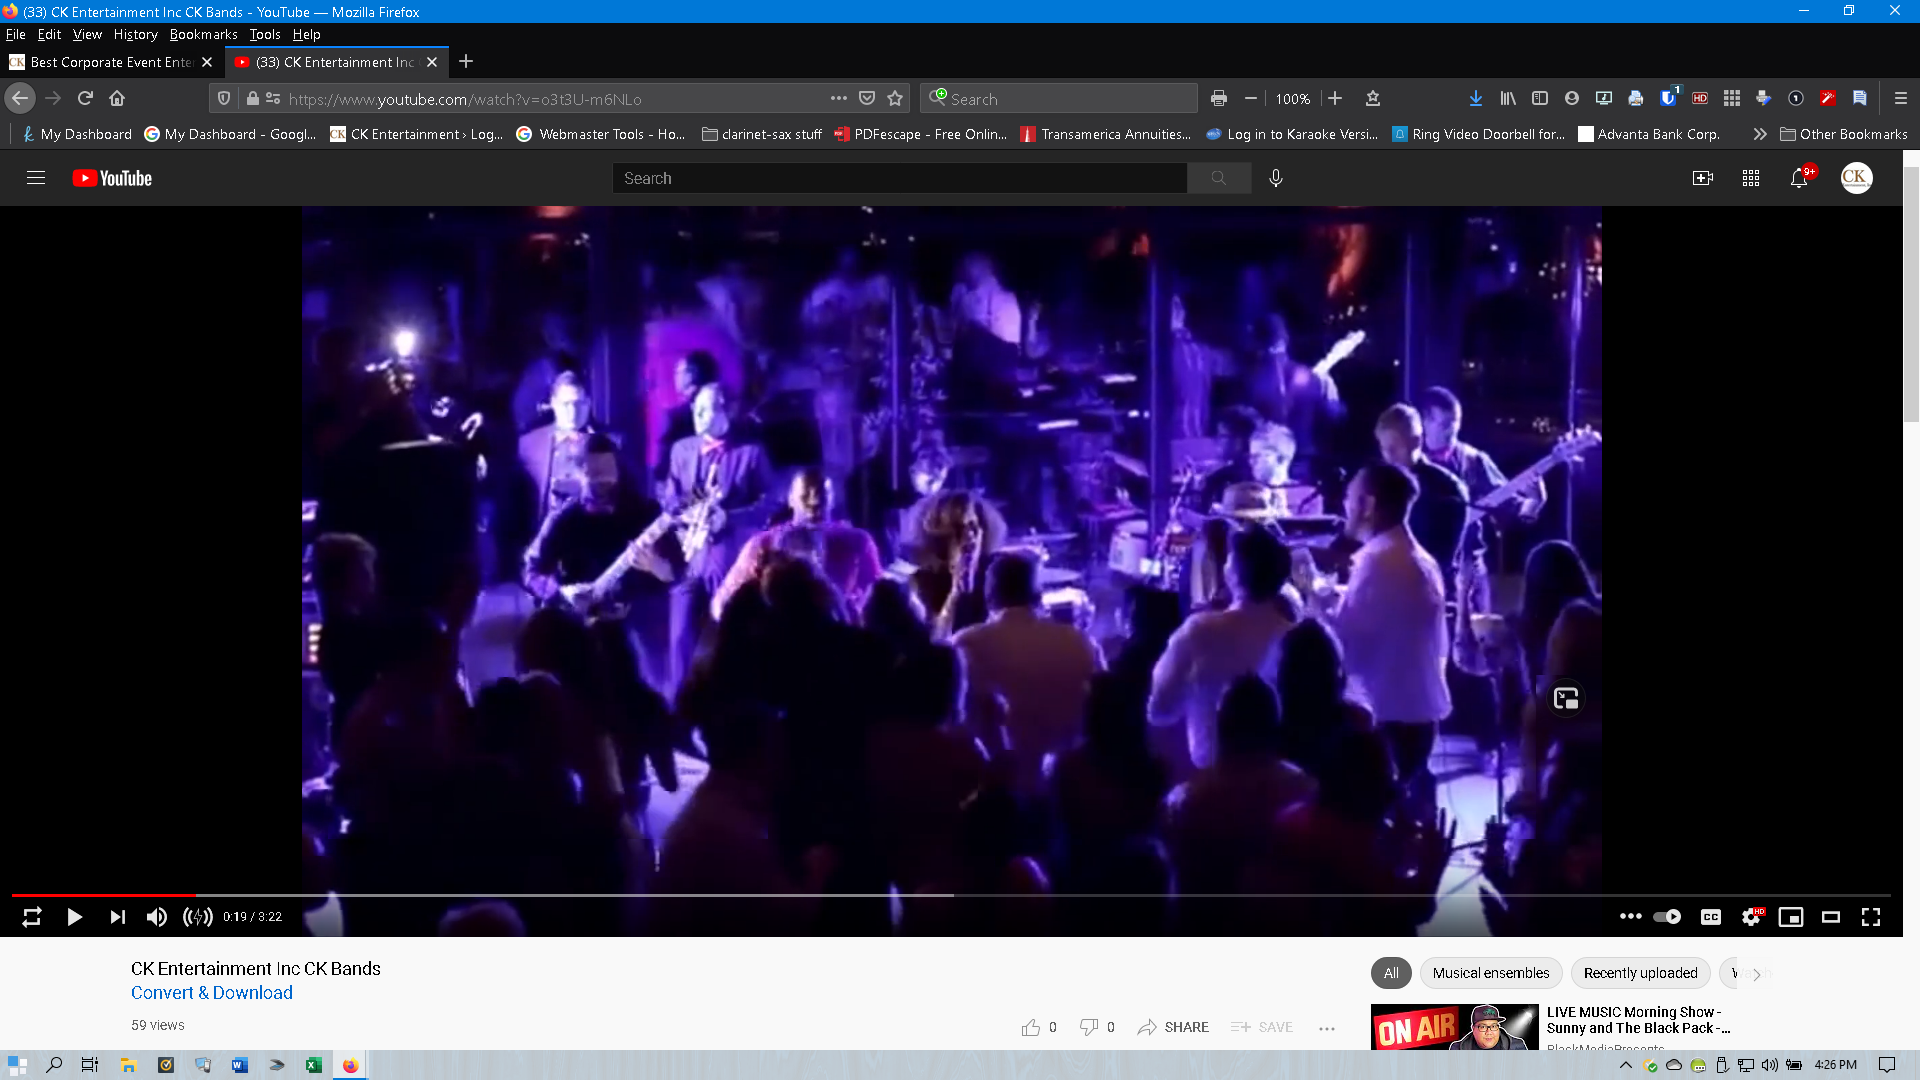The height and width of the screenshot is (1080, 1920).
Task: Select the Musical ensembles filter chip
Action: tap(1491, 973)
